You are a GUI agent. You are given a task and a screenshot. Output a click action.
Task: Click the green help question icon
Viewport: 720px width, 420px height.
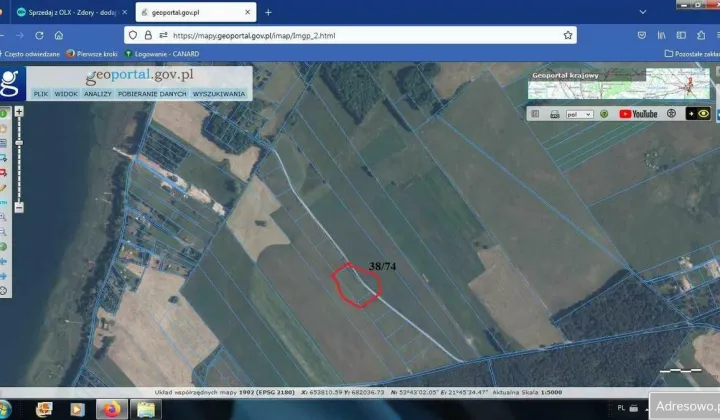pyautogui.click(x=604, y=114)
